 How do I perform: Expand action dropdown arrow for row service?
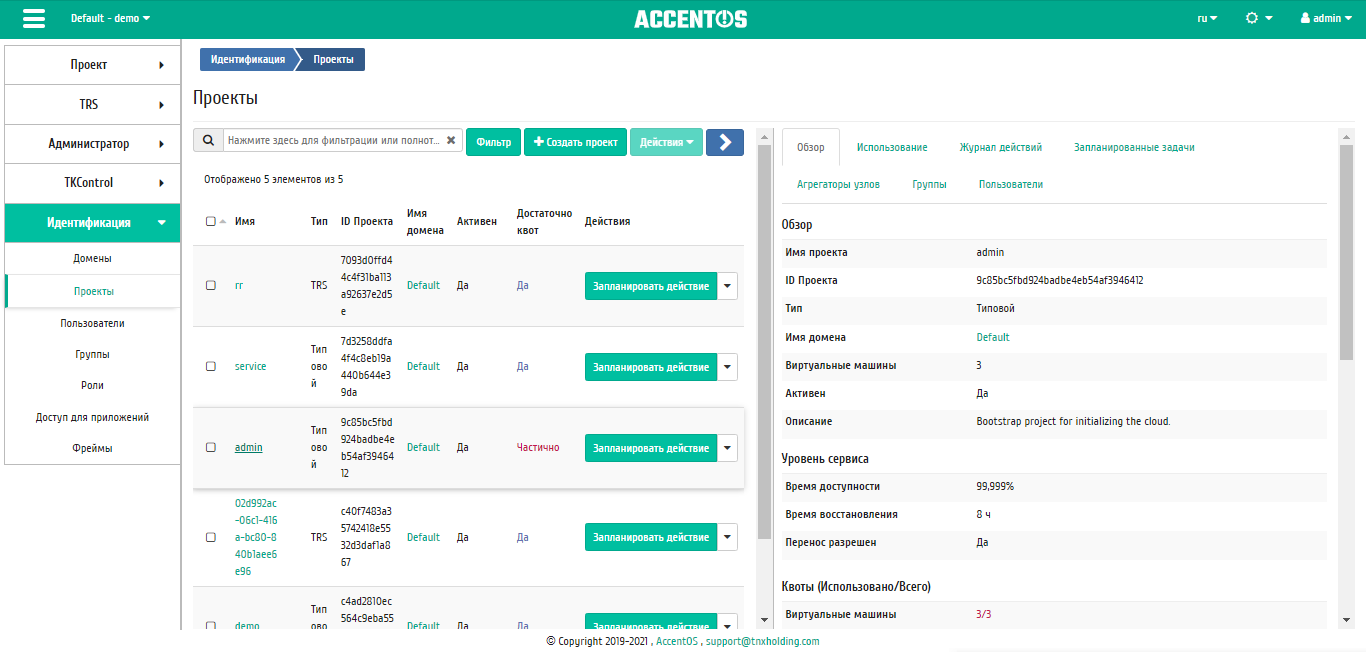pos(728,367)
